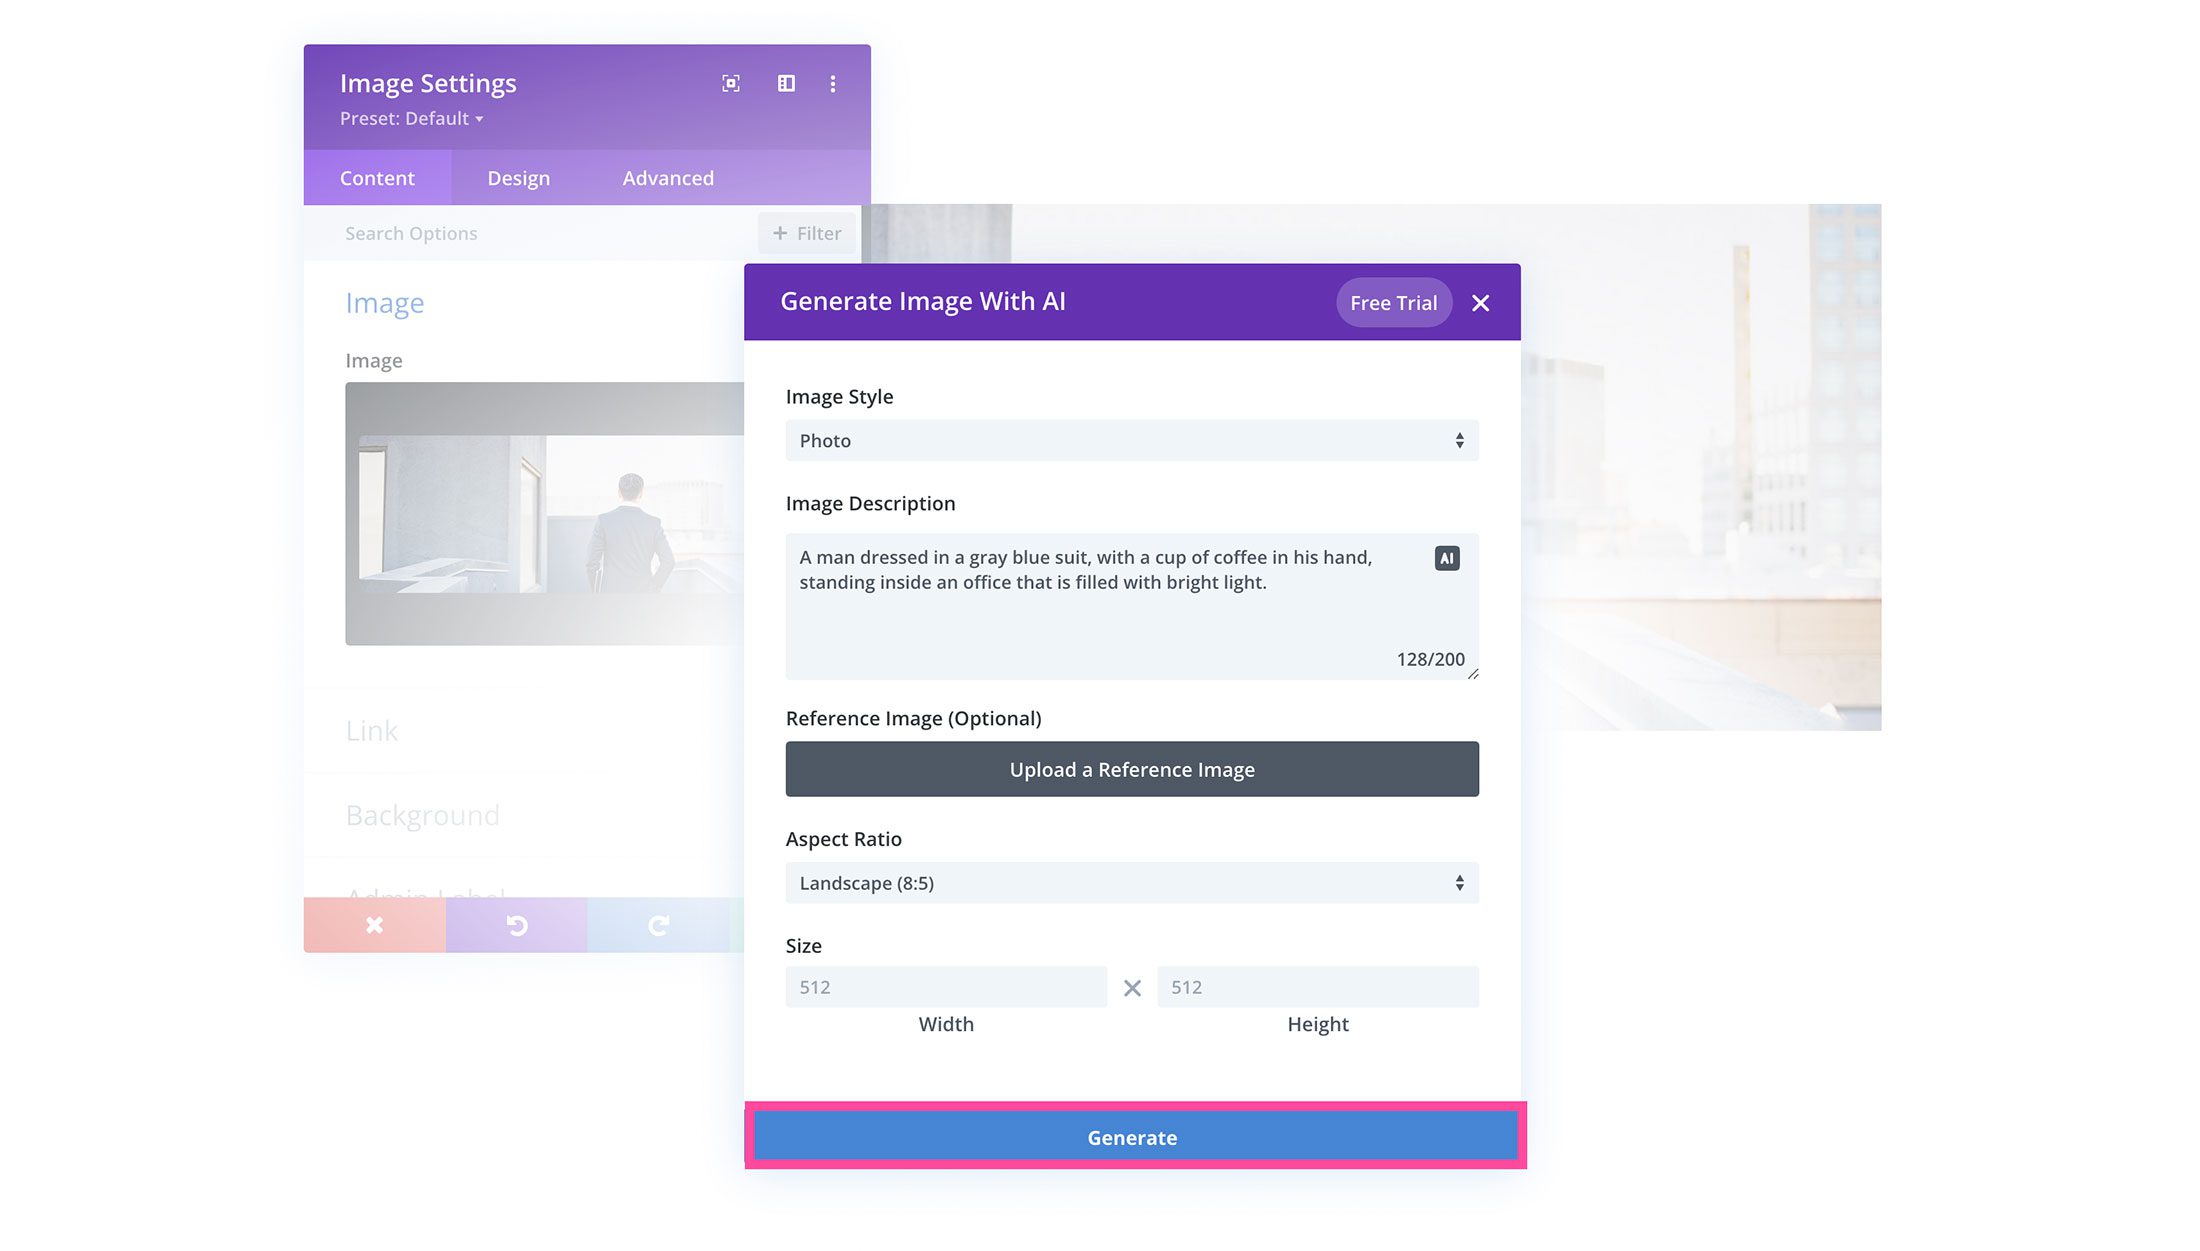
Task: Expand the Aspect Ratio dropdown
Action: click(1132, 882)
